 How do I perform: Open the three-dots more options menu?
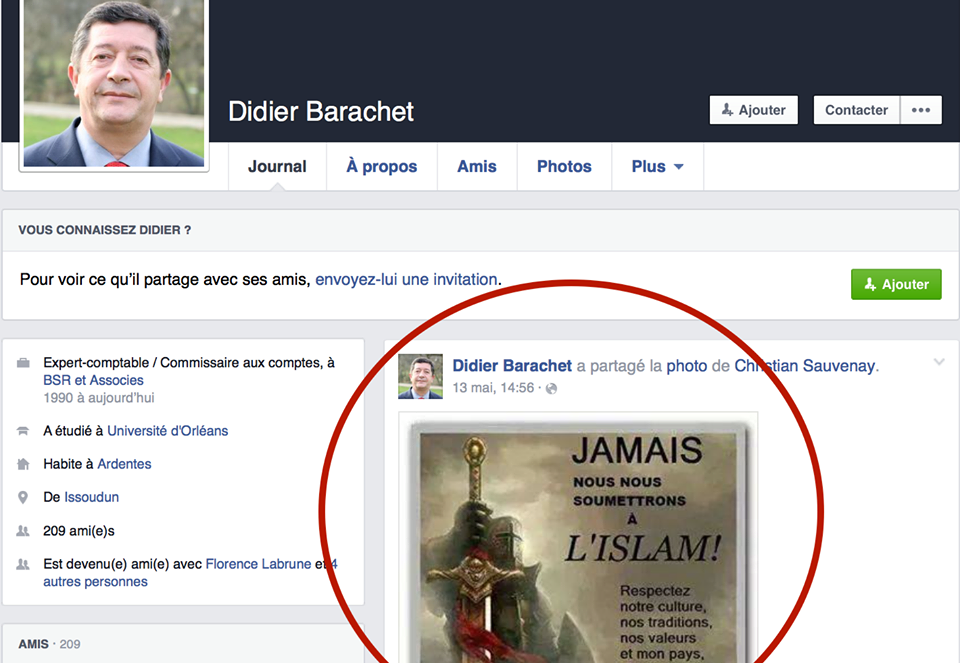point(921,110)
